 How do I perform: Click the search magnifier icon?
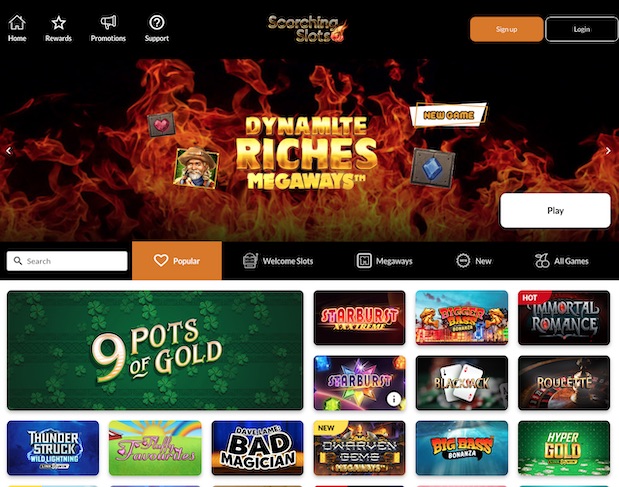click(18, 261)
